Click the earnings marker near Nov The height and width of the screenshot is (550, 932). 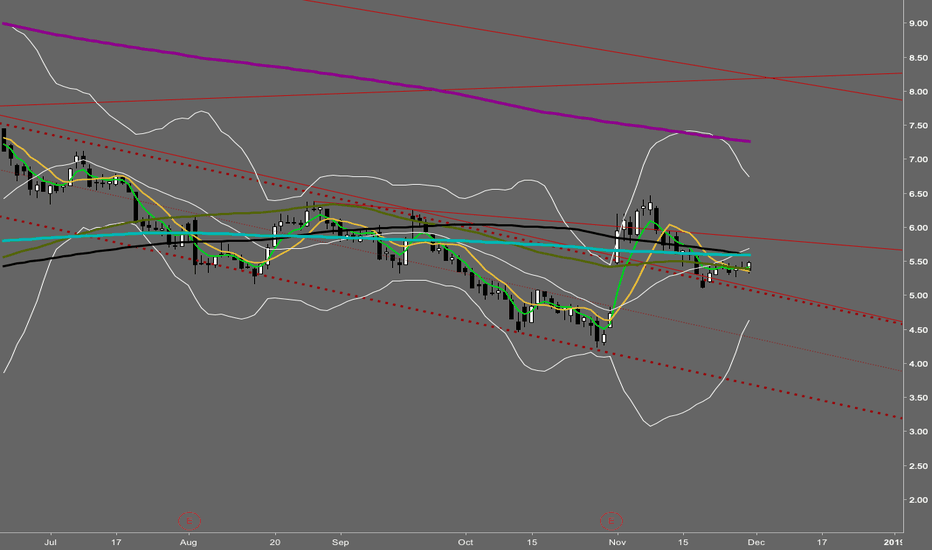(611, 521)
